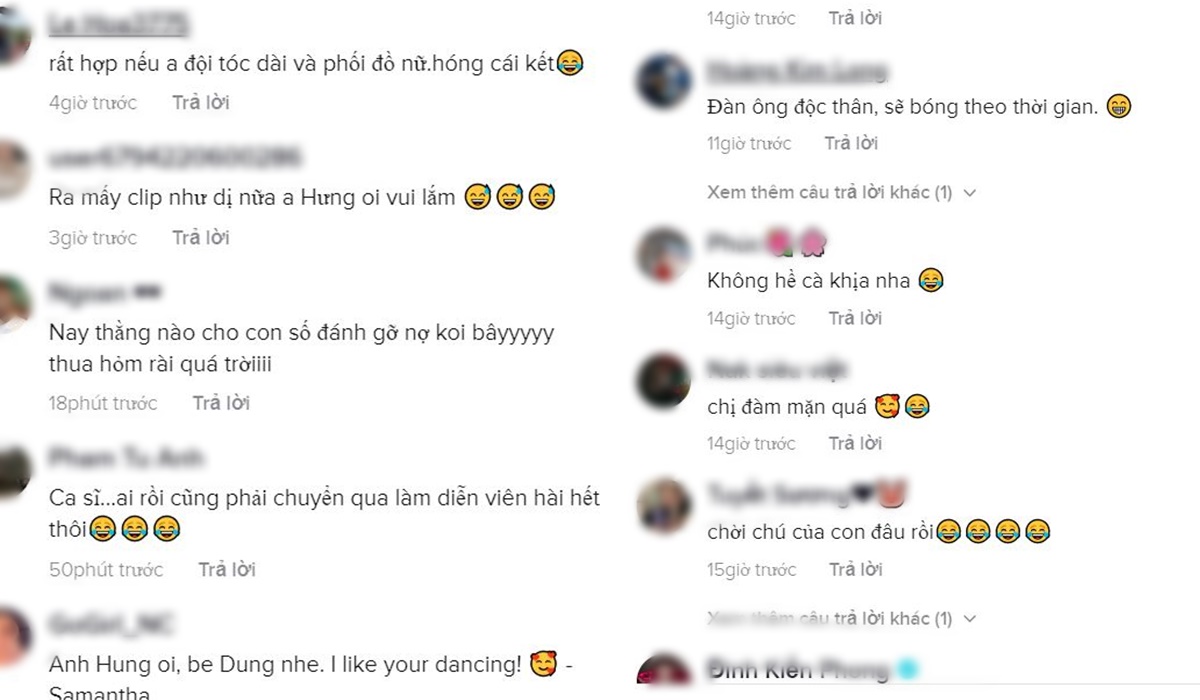The height and width of the screenshot is (700, 1200).
Task: Click 'Trả lời' at top of right column
Action: [855, 18]
